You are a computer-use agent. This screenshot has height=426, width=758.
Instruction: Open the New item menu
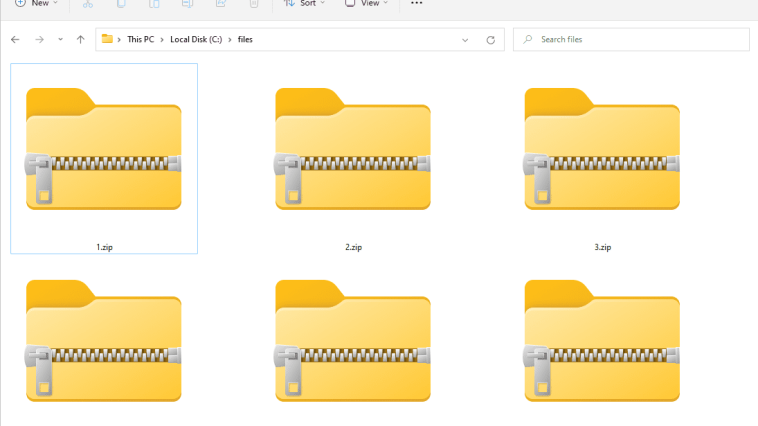tap(36, 3)
